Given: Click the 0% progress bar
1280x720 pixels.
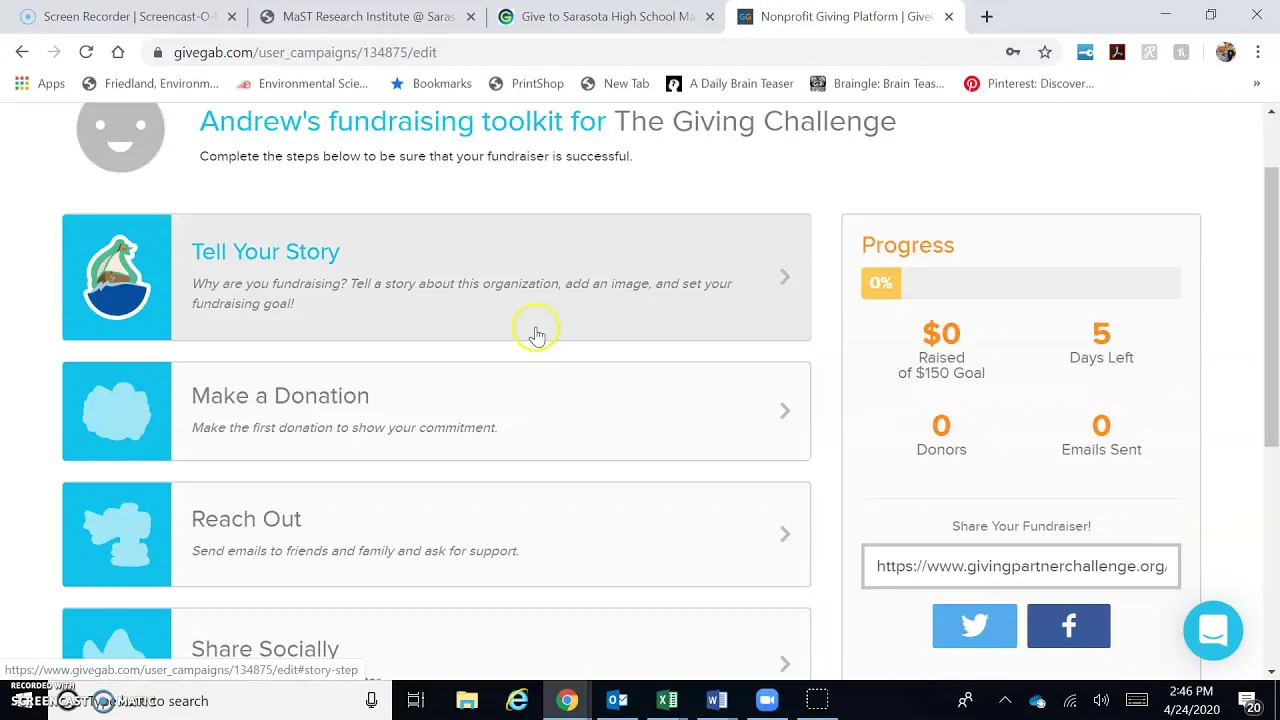Looking at the screenshot, I should (x=1021, y=283).
